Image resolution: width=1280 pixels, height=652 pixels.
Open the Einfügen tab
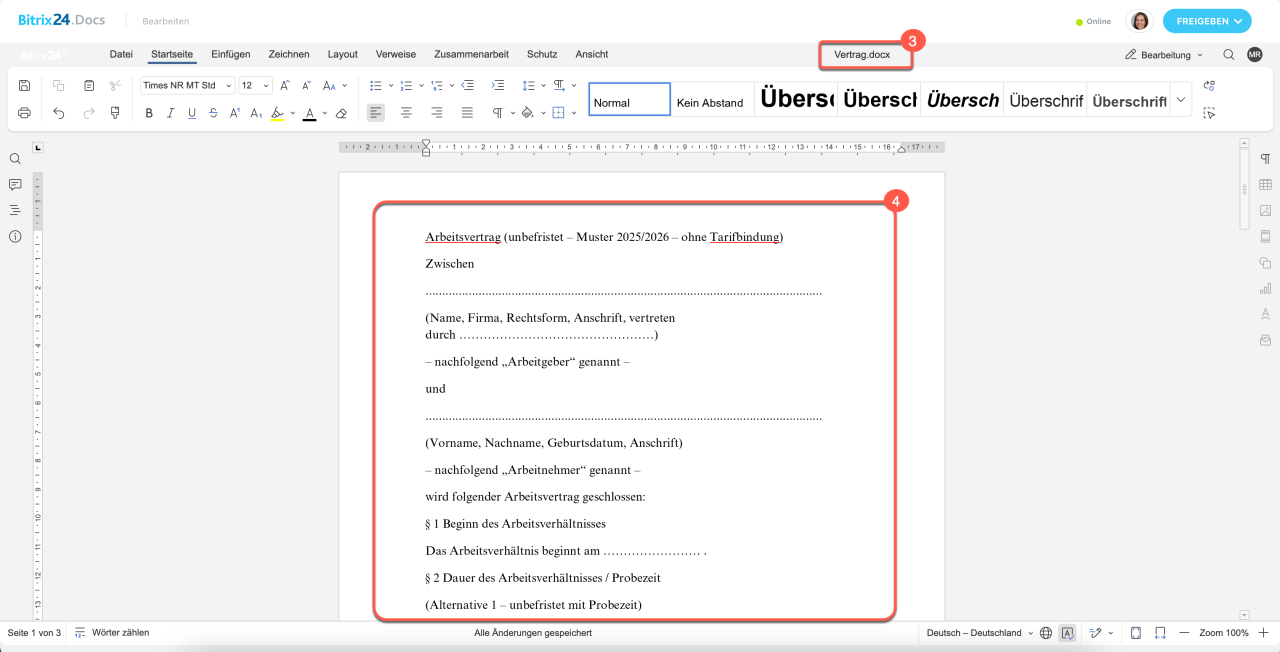click(x=231, y=54)
